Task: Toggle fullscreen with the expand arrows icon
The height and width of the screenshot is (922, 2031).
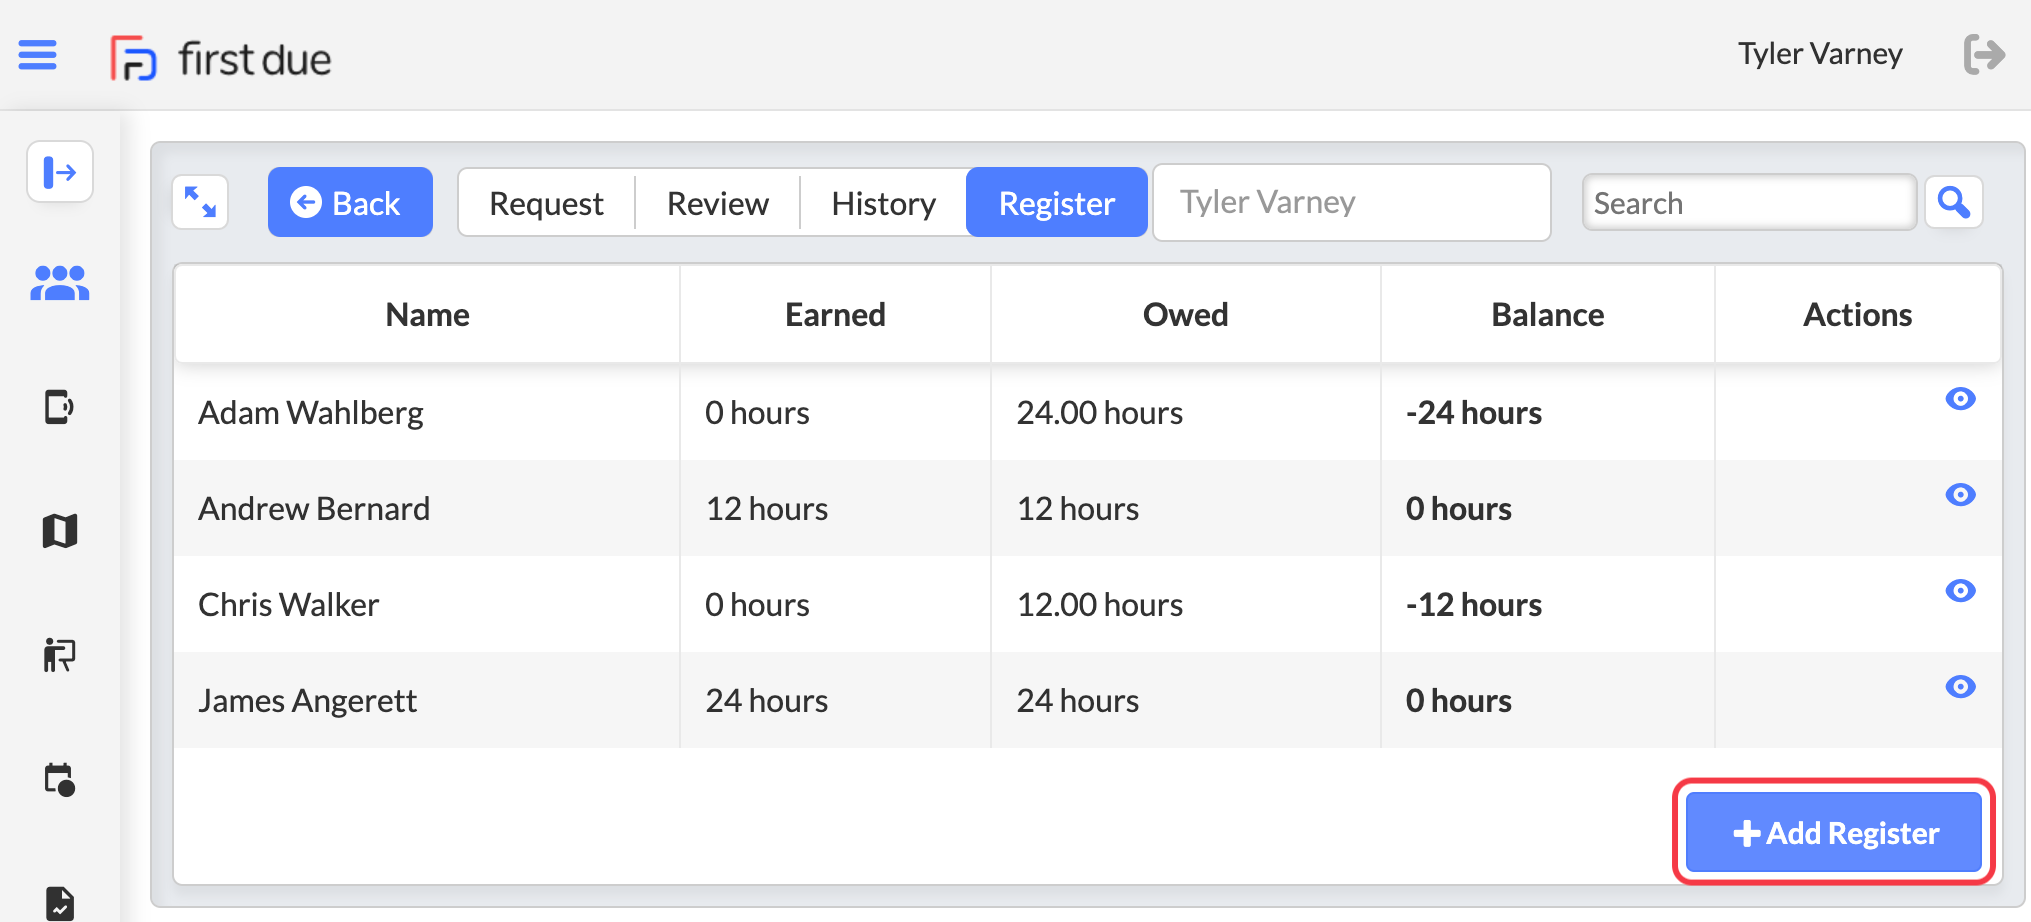Action: click(200, 202)
